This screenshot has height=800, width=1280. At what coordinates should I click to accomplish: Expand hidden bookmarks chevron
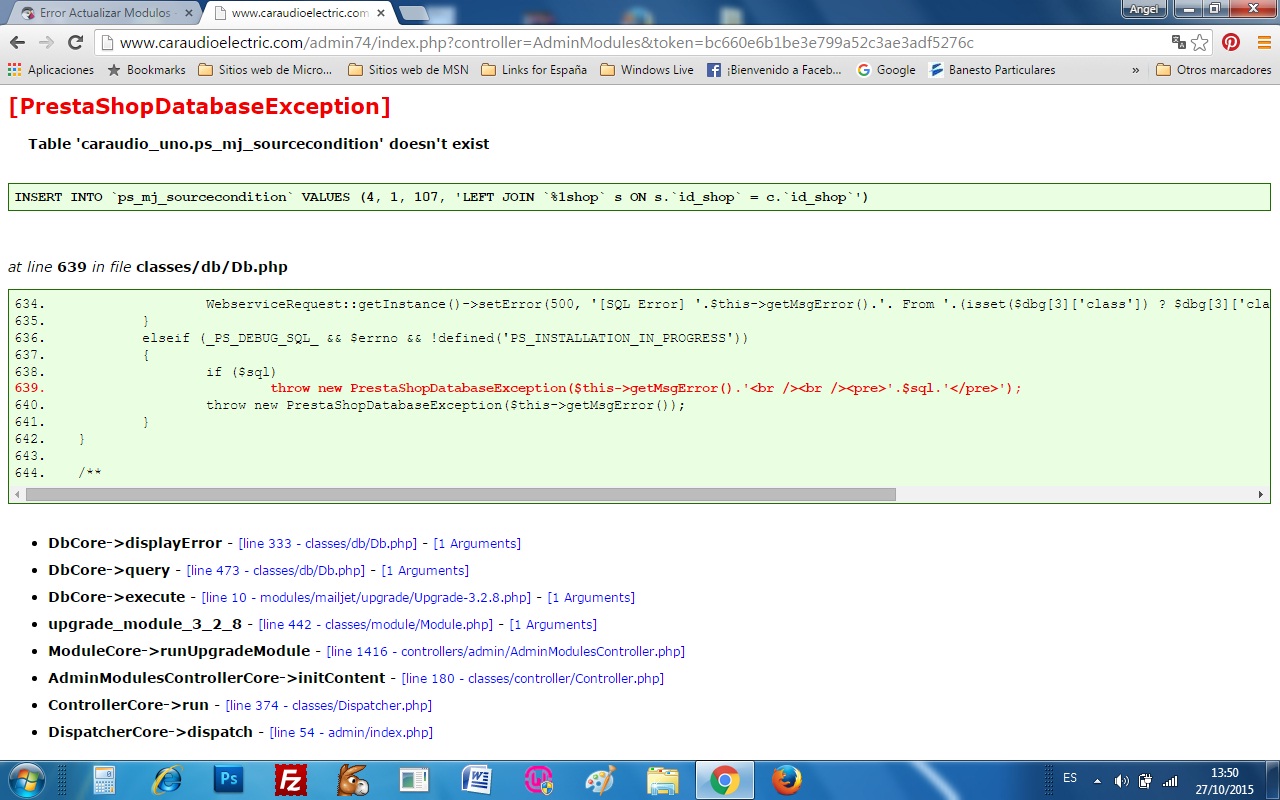[x=1136, y=70]
